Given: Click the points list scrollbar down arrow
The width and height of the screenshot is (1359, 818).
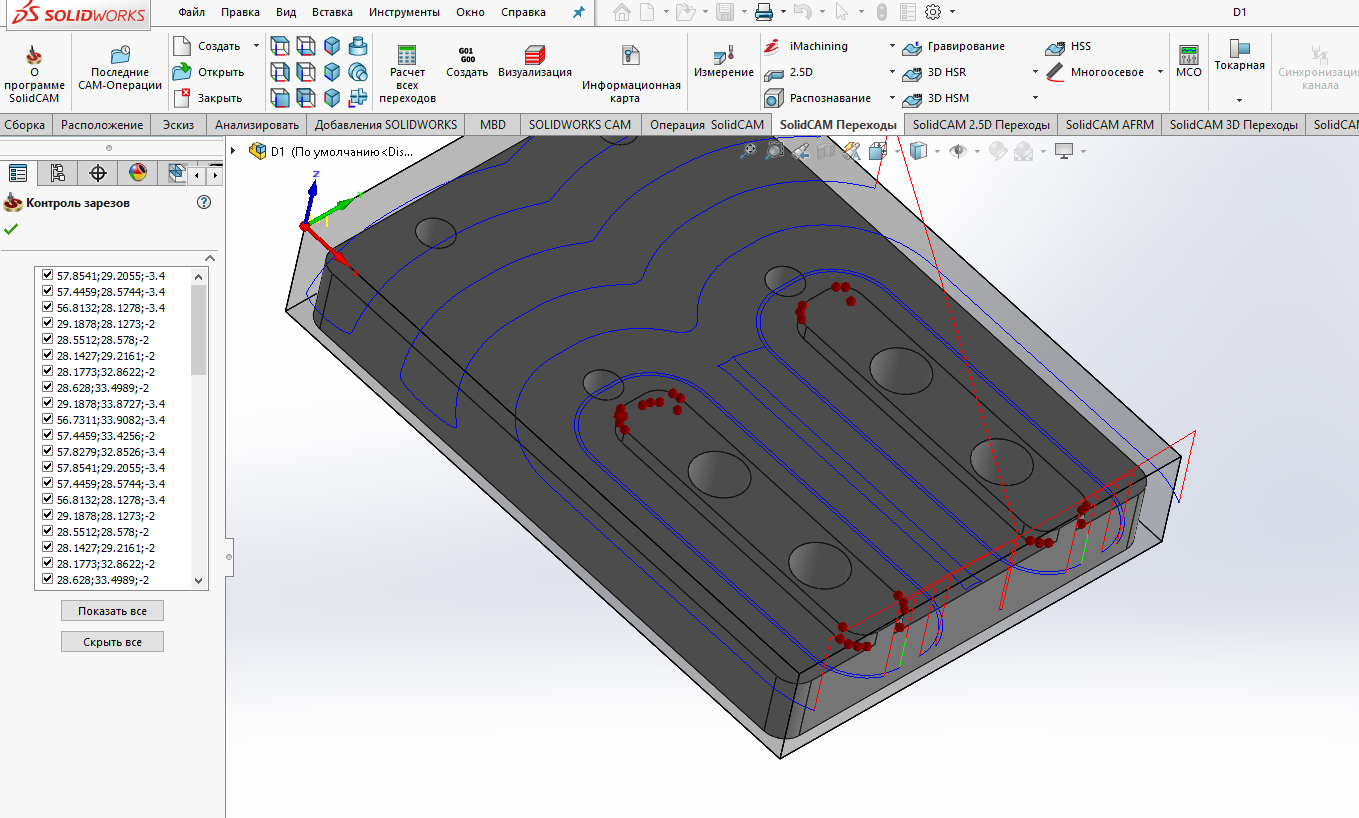Looking at the screenshot, I should (198, 581).
